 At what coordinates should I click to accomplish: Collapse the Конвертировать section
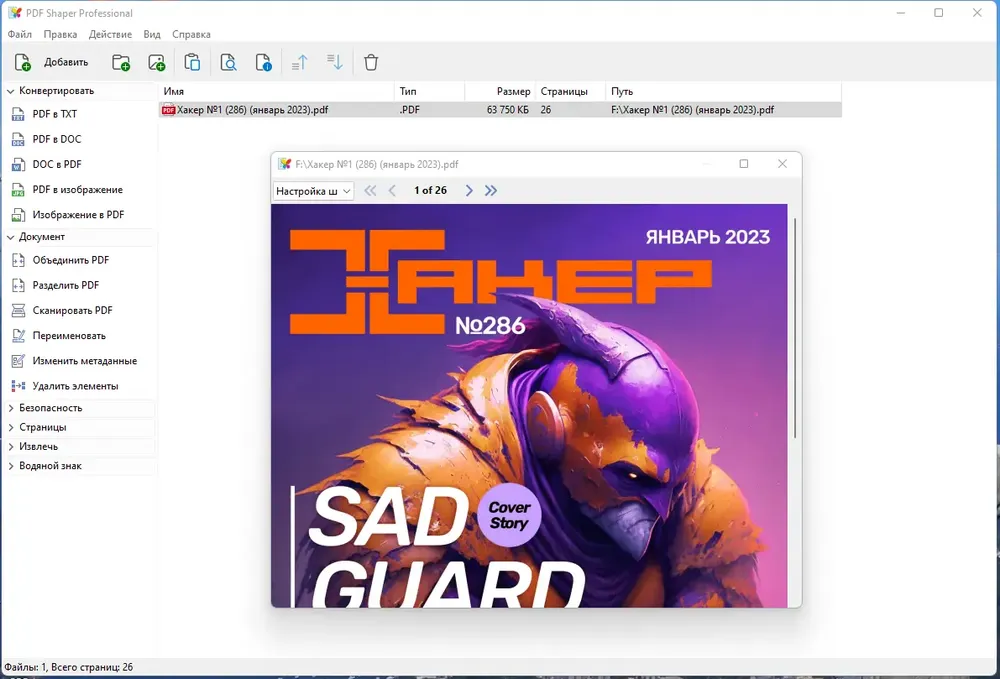click(11, 91)
